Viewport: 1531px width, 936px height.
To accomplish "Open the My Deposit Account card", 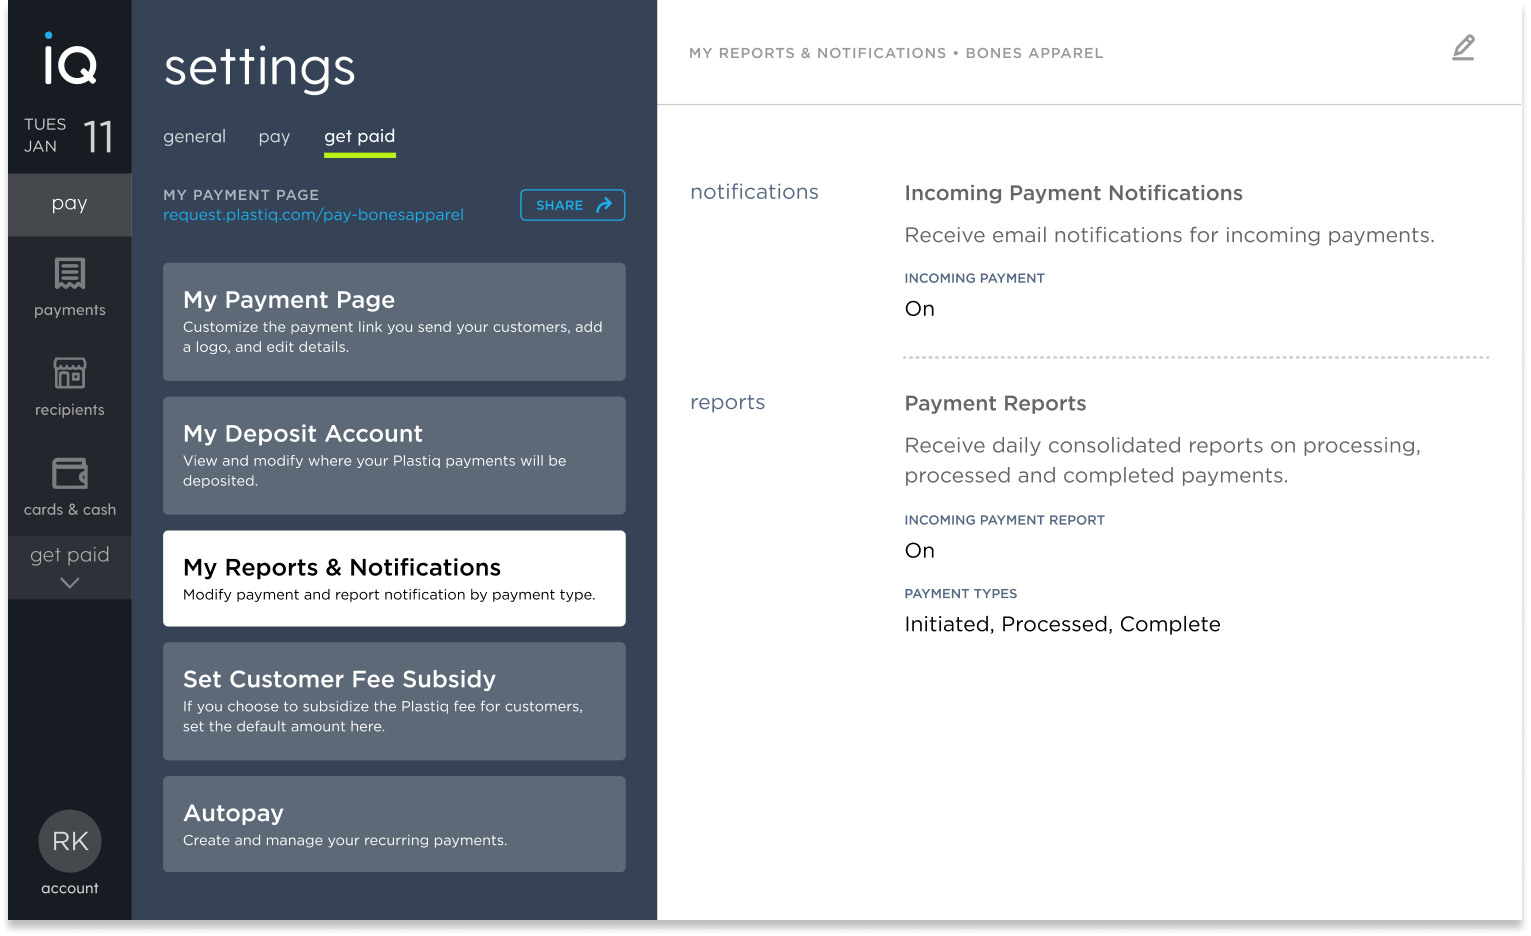I will coord(394,456).
